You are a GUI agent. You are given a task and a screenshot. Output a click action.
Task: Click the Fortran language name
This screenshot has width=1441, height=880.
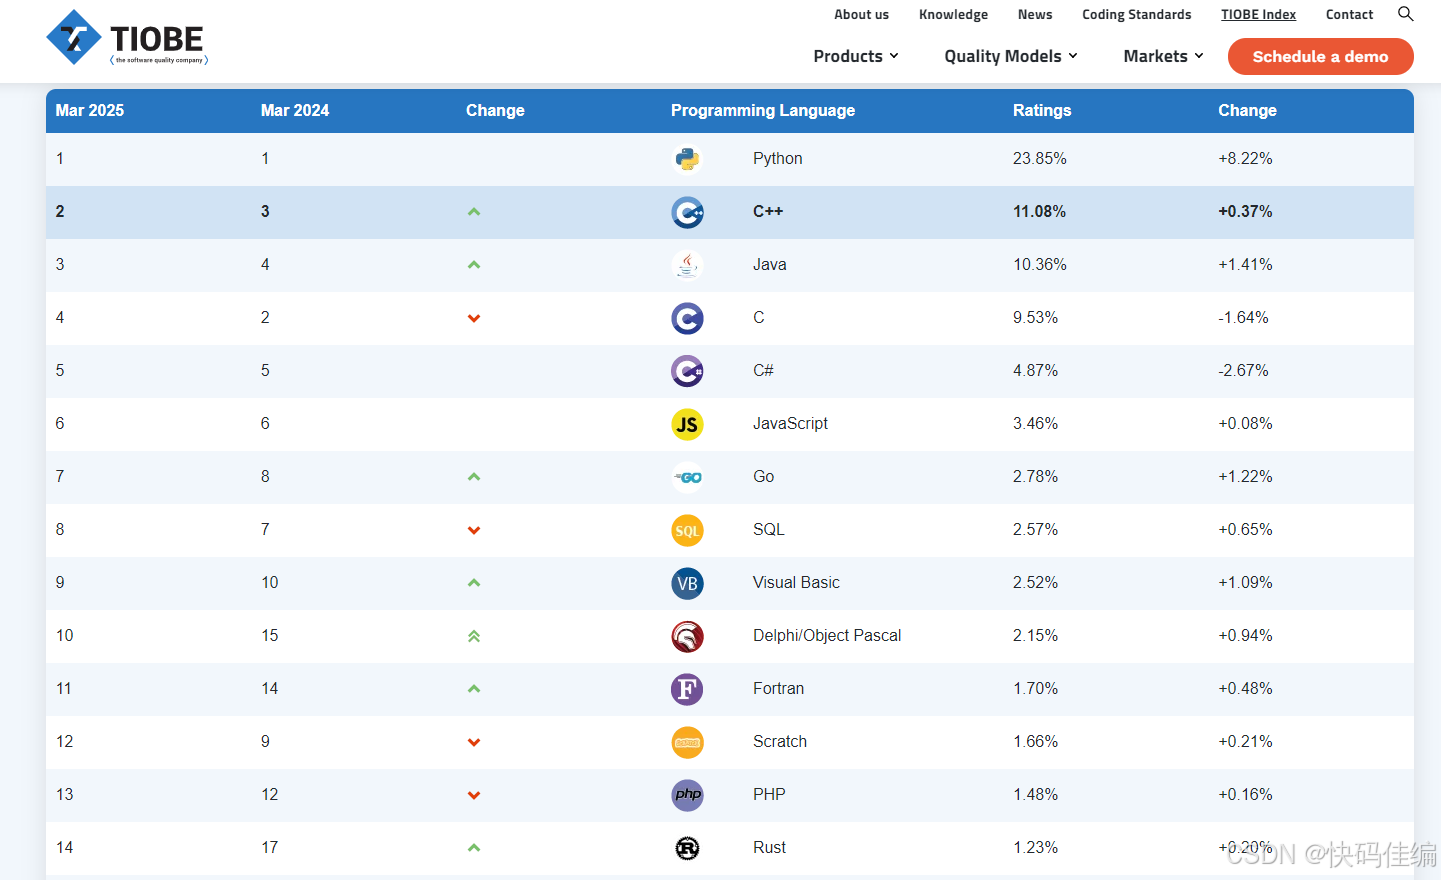(778, 688)
